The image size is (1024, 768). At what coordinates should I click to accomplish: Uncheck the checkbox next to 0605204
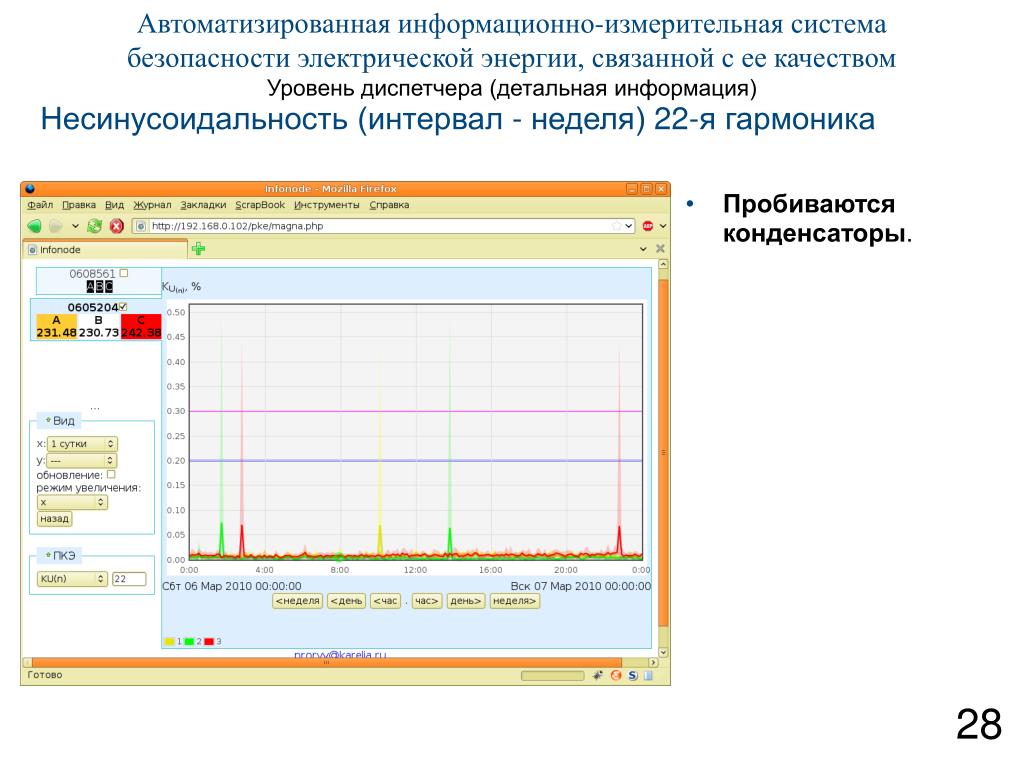pyautogui.click(x=123, y=306)
